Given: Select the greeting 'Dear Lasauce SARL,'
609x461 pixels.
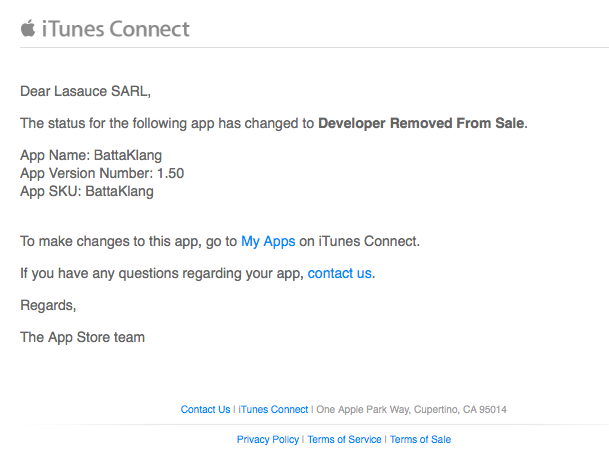Looking at the screenshot, I should click(x=85, y=91).
